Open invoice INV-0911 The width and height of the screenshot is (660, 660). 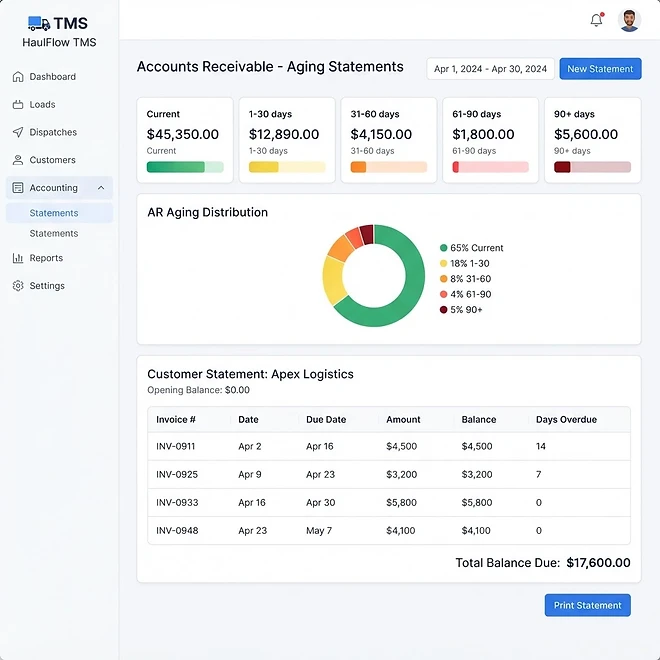coord(176,446)
